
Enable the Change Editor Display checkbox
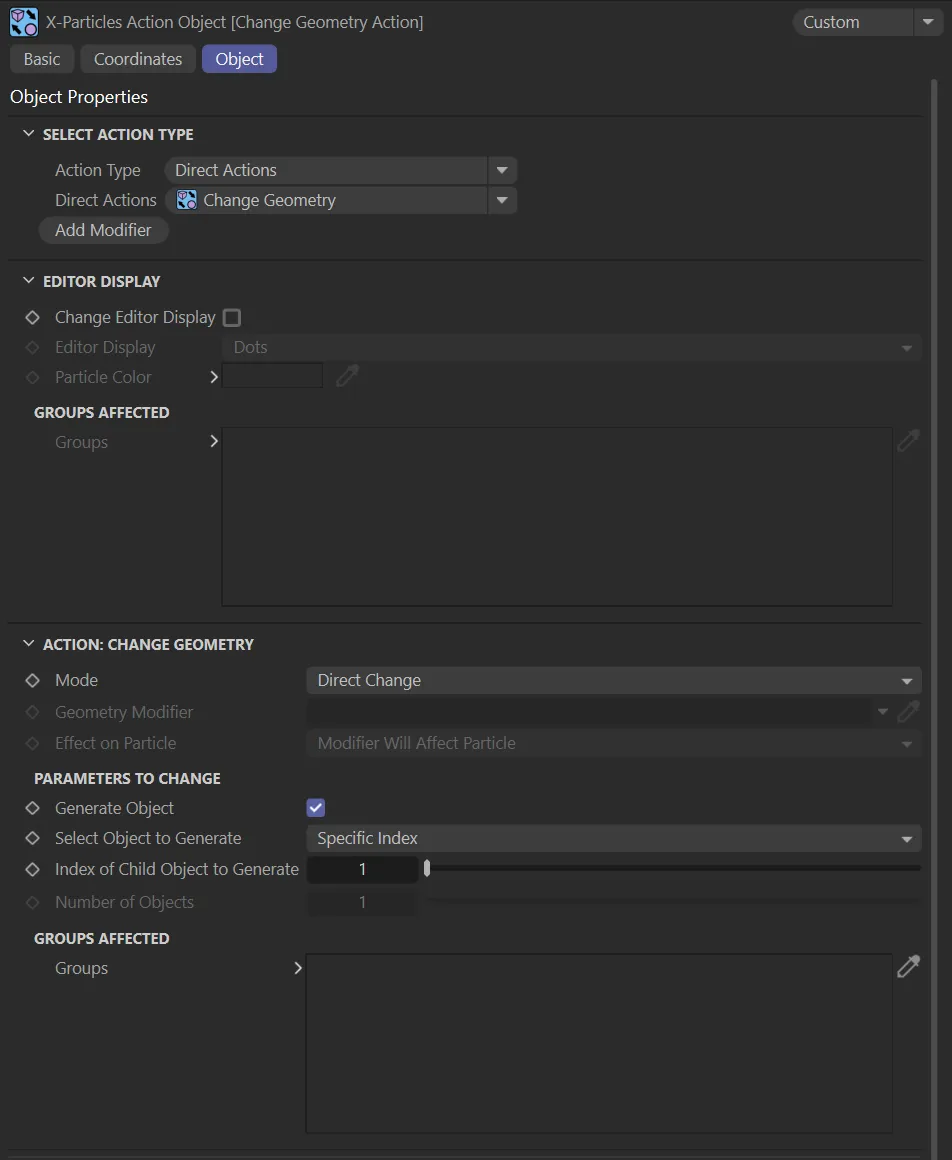[232, 317]
